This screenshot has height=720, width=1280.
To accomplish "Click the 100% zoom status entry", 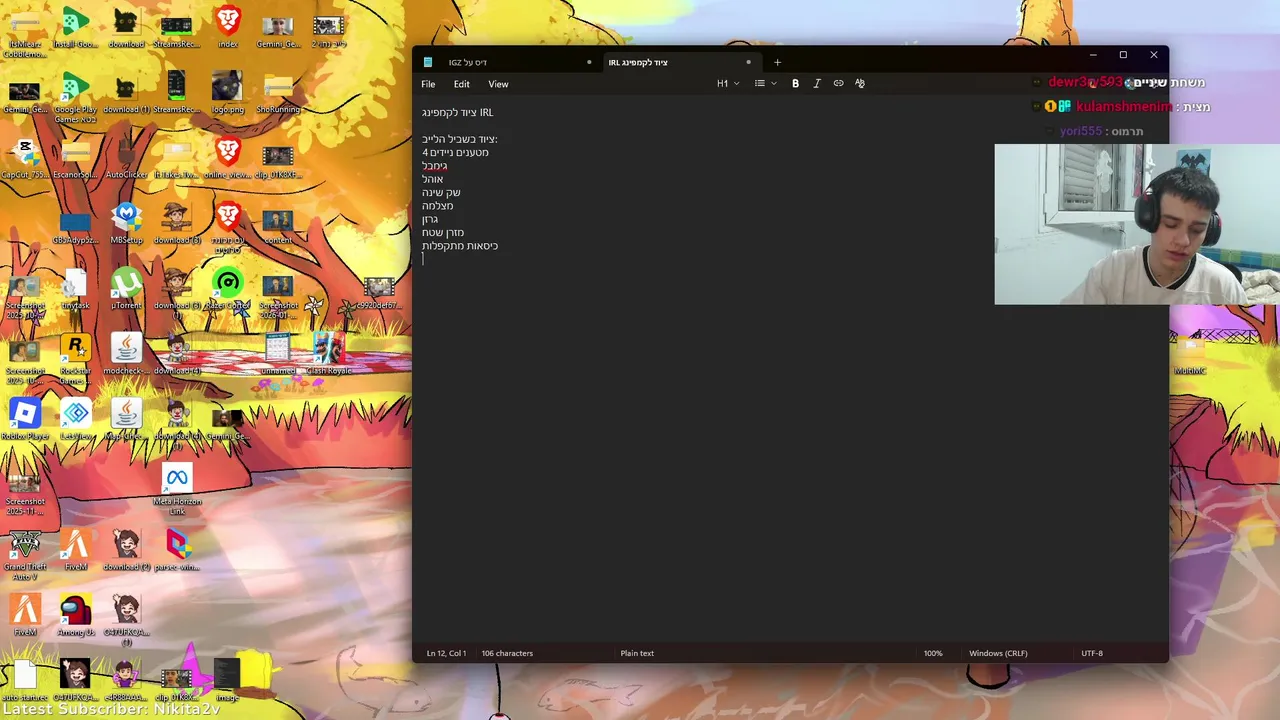I will (933, 653).
